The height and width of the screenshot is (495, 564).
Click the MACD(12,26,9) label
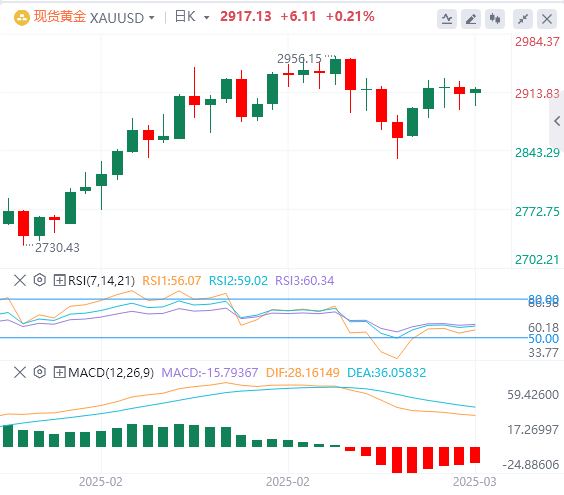(111, 372)
